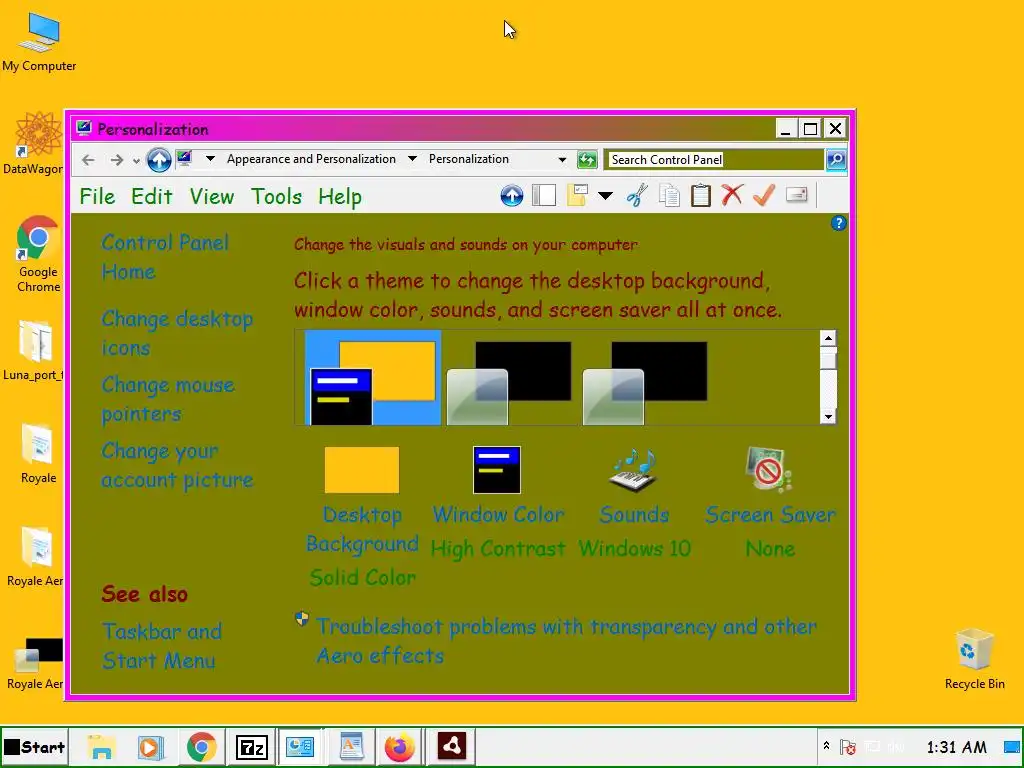Expand the arrow after Appearance and Personalization
The width and height of the screenshot is (1024, 768).
[412, 159]
